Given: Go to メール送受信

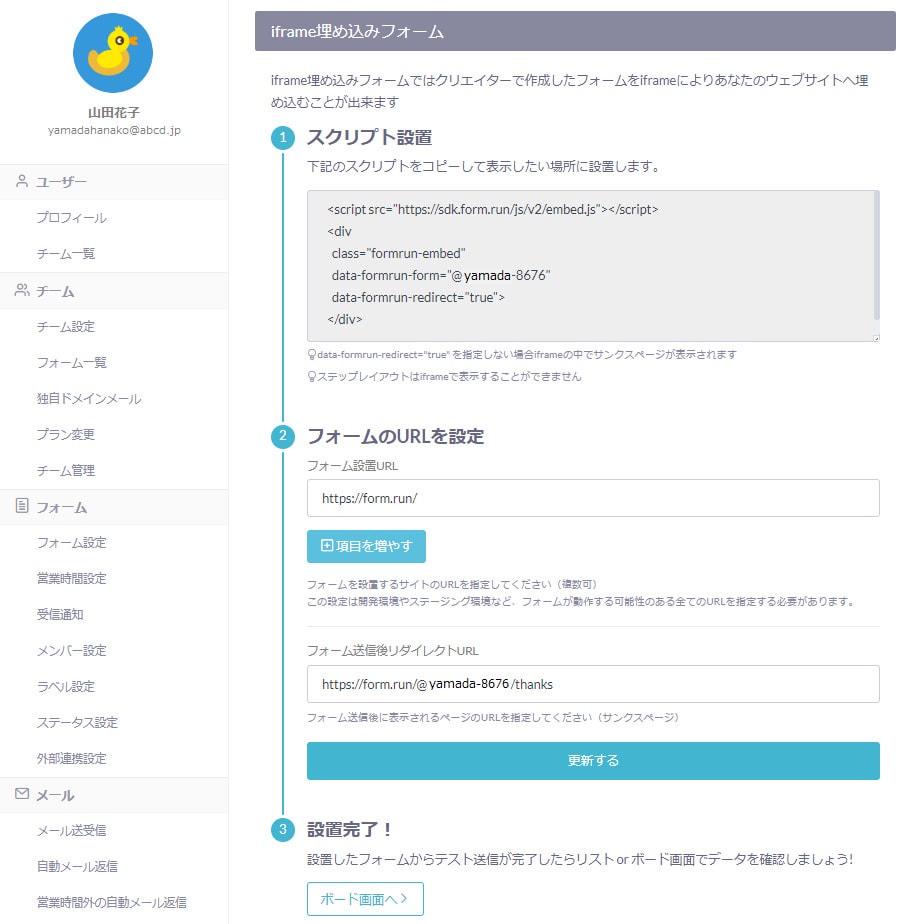Looking at the screenshot, I should (x=71, y=830).
